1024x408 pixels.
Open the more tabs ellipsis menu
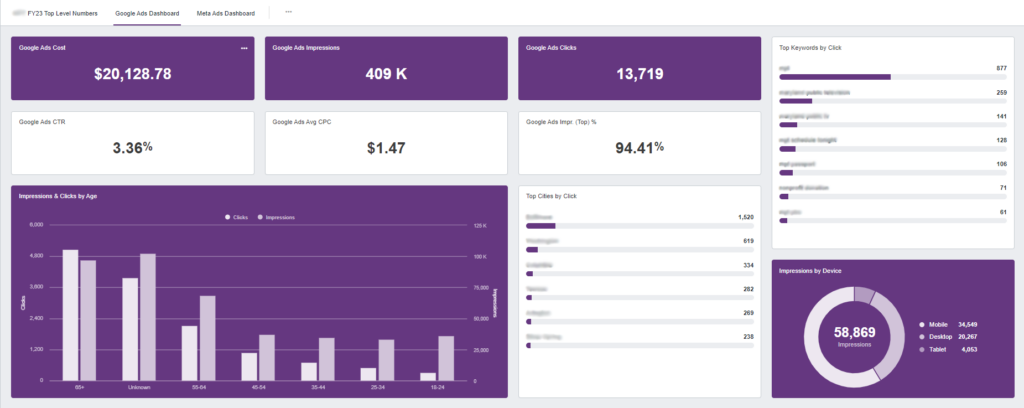pos(289,12)
